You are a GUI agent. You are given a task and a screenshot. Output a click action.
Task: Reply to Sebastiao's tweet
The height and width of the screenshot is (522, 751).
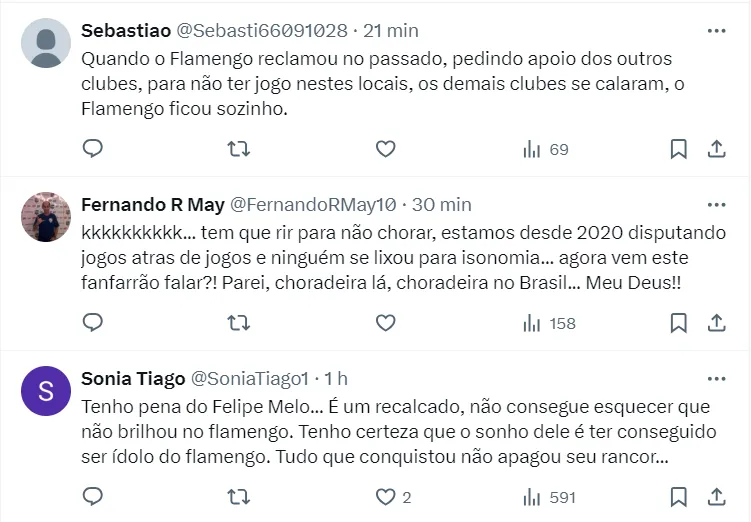tap(93, 149)
